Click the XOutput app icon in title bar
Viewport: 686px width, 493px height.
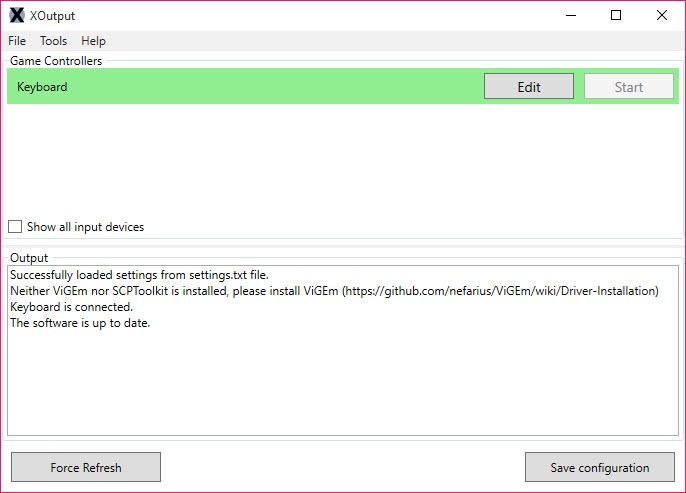point(17,15)
